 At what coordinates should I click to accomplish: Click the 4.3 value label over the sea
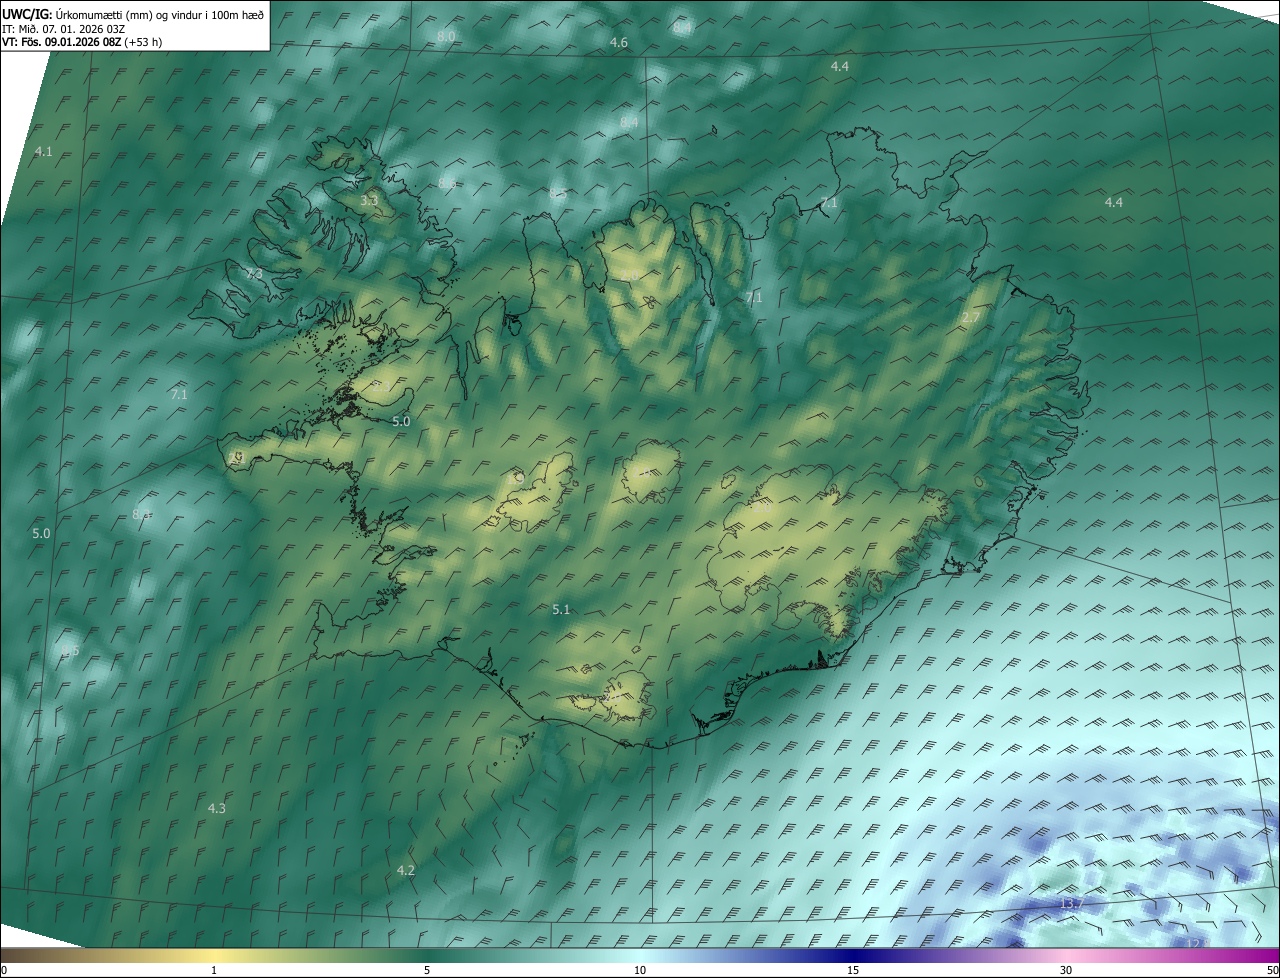[x=217, y=808]
